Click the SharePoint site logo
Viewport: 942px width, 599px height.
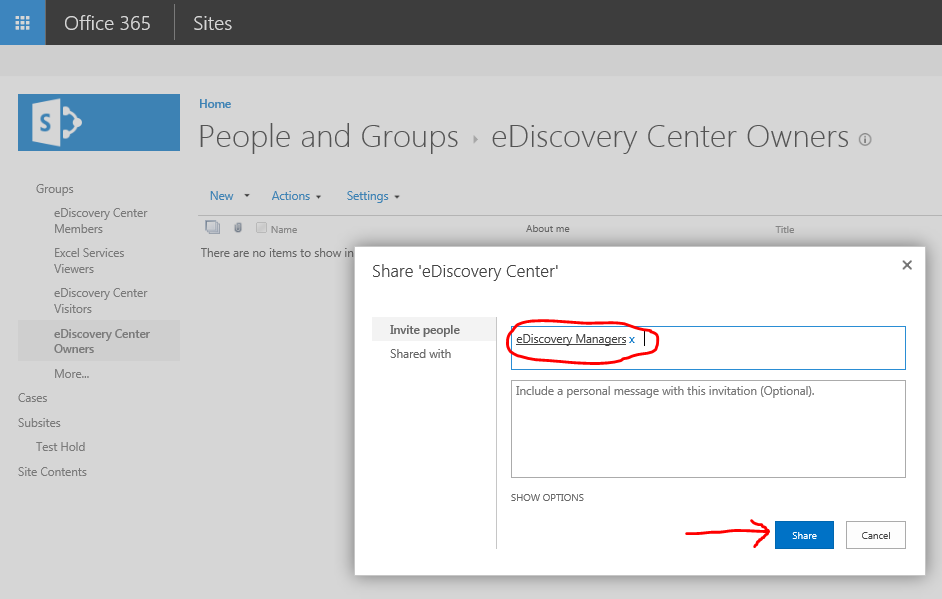[x=99, y=123]
